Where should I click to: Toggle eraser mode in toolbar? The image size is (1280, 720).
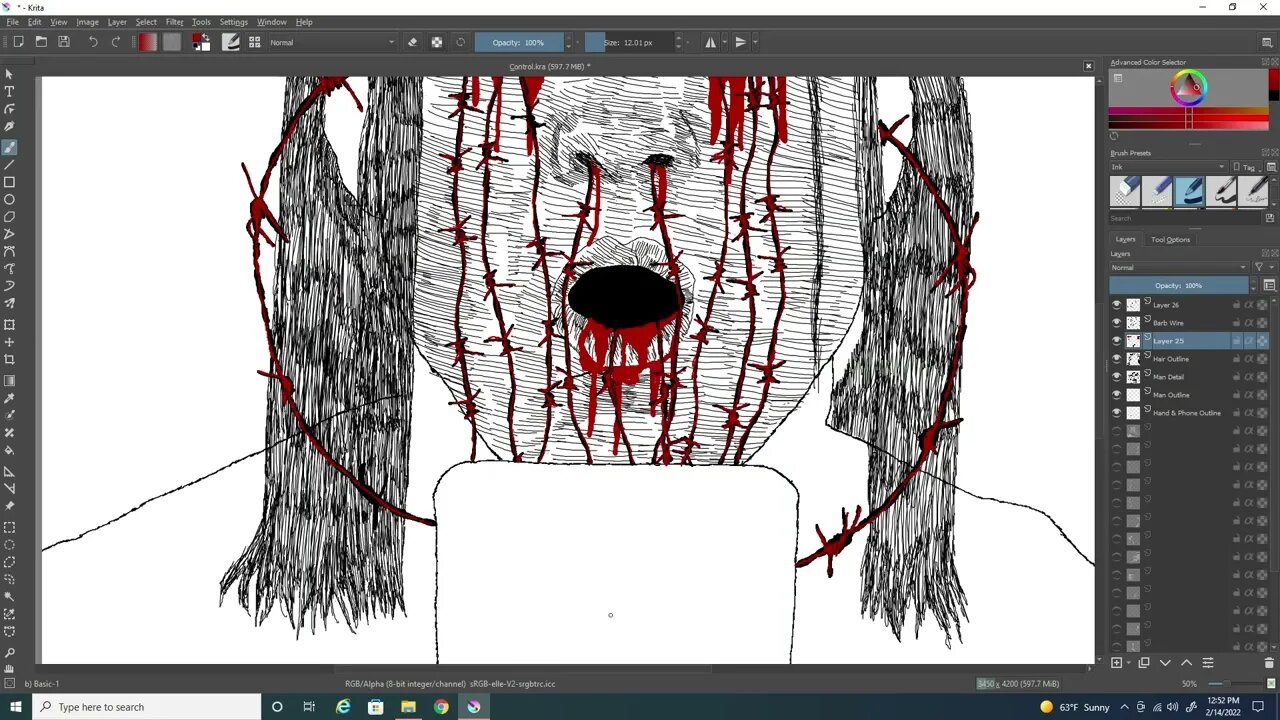coord(413,42)
